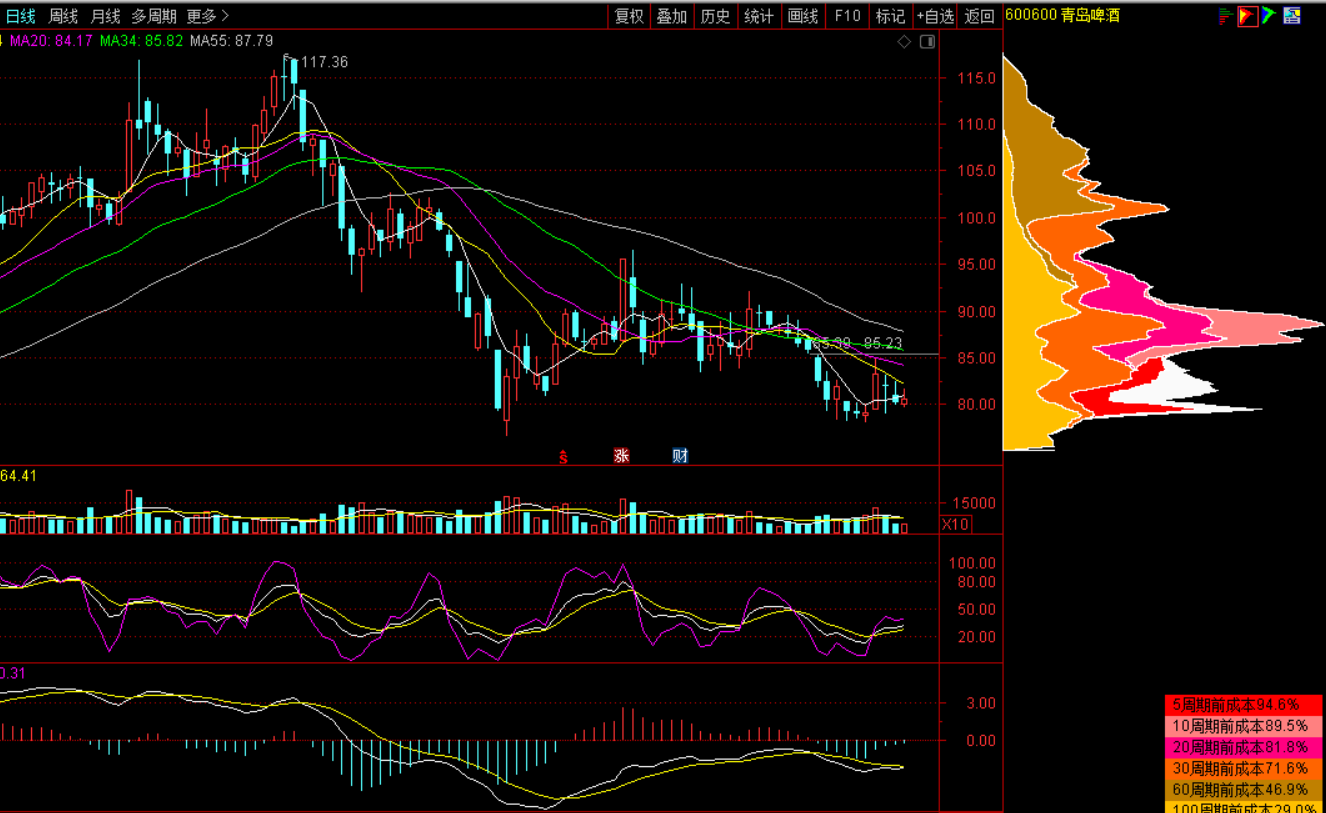Click the MA55: 87.79 indicator label

[x=231, y=41]
